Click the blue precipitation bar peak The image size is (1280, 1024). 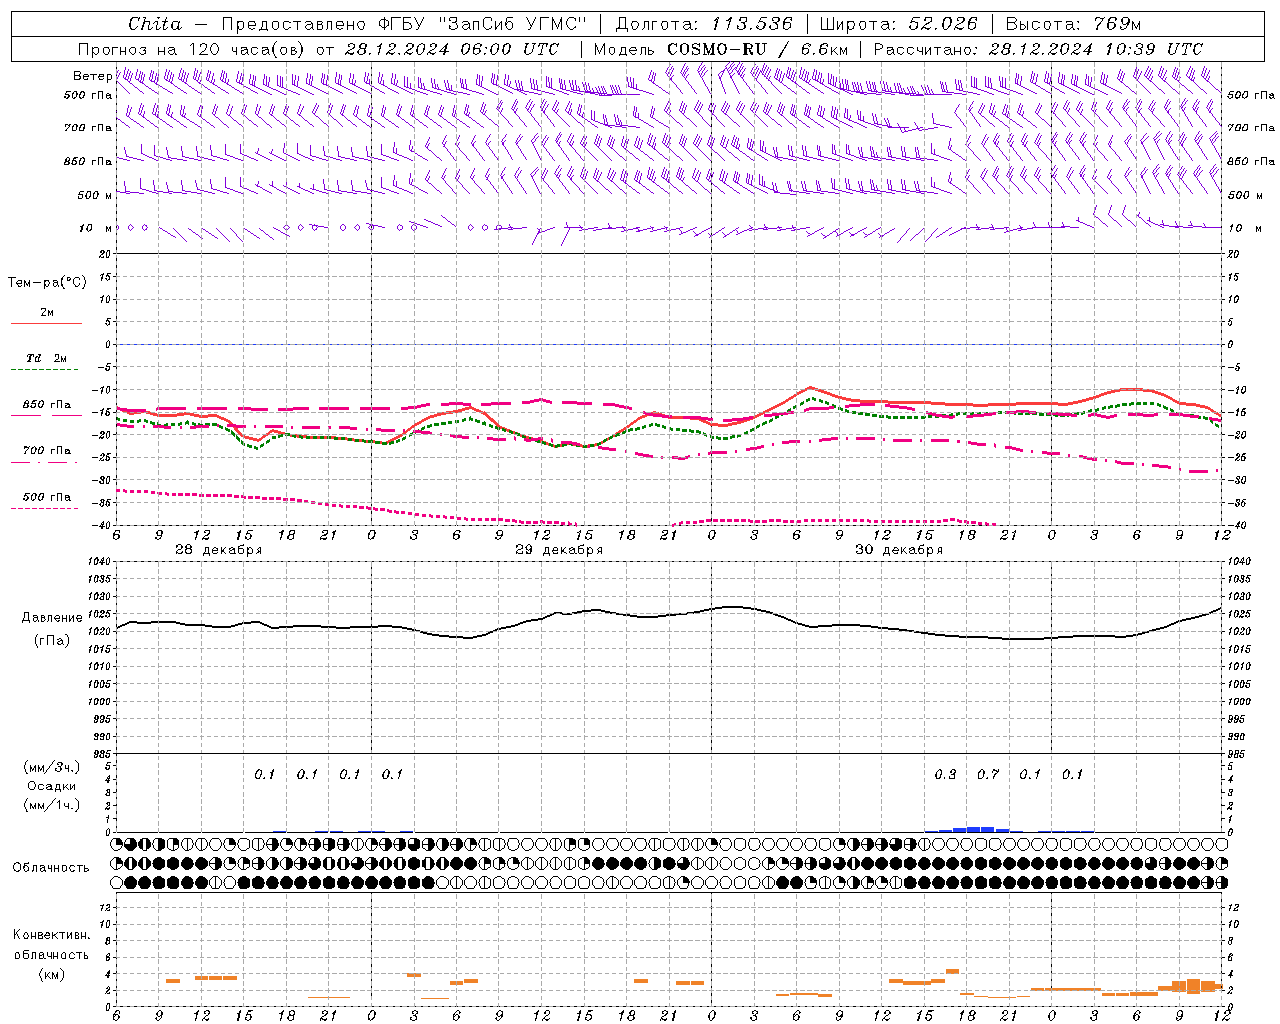980,829
